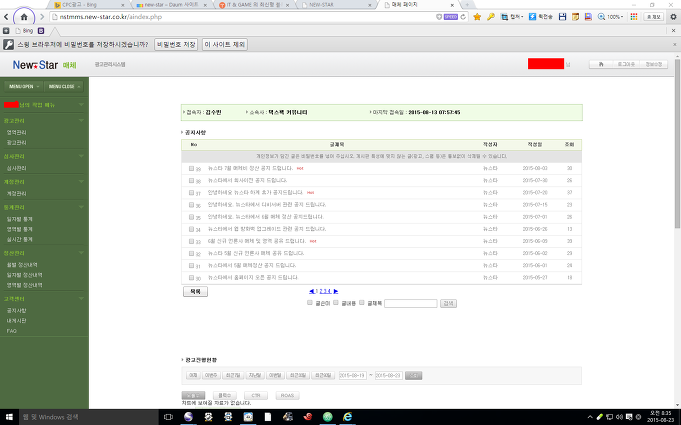The image size is (681, 425).
Task: Click the white document taskbar icon
Action: point(268,417)
